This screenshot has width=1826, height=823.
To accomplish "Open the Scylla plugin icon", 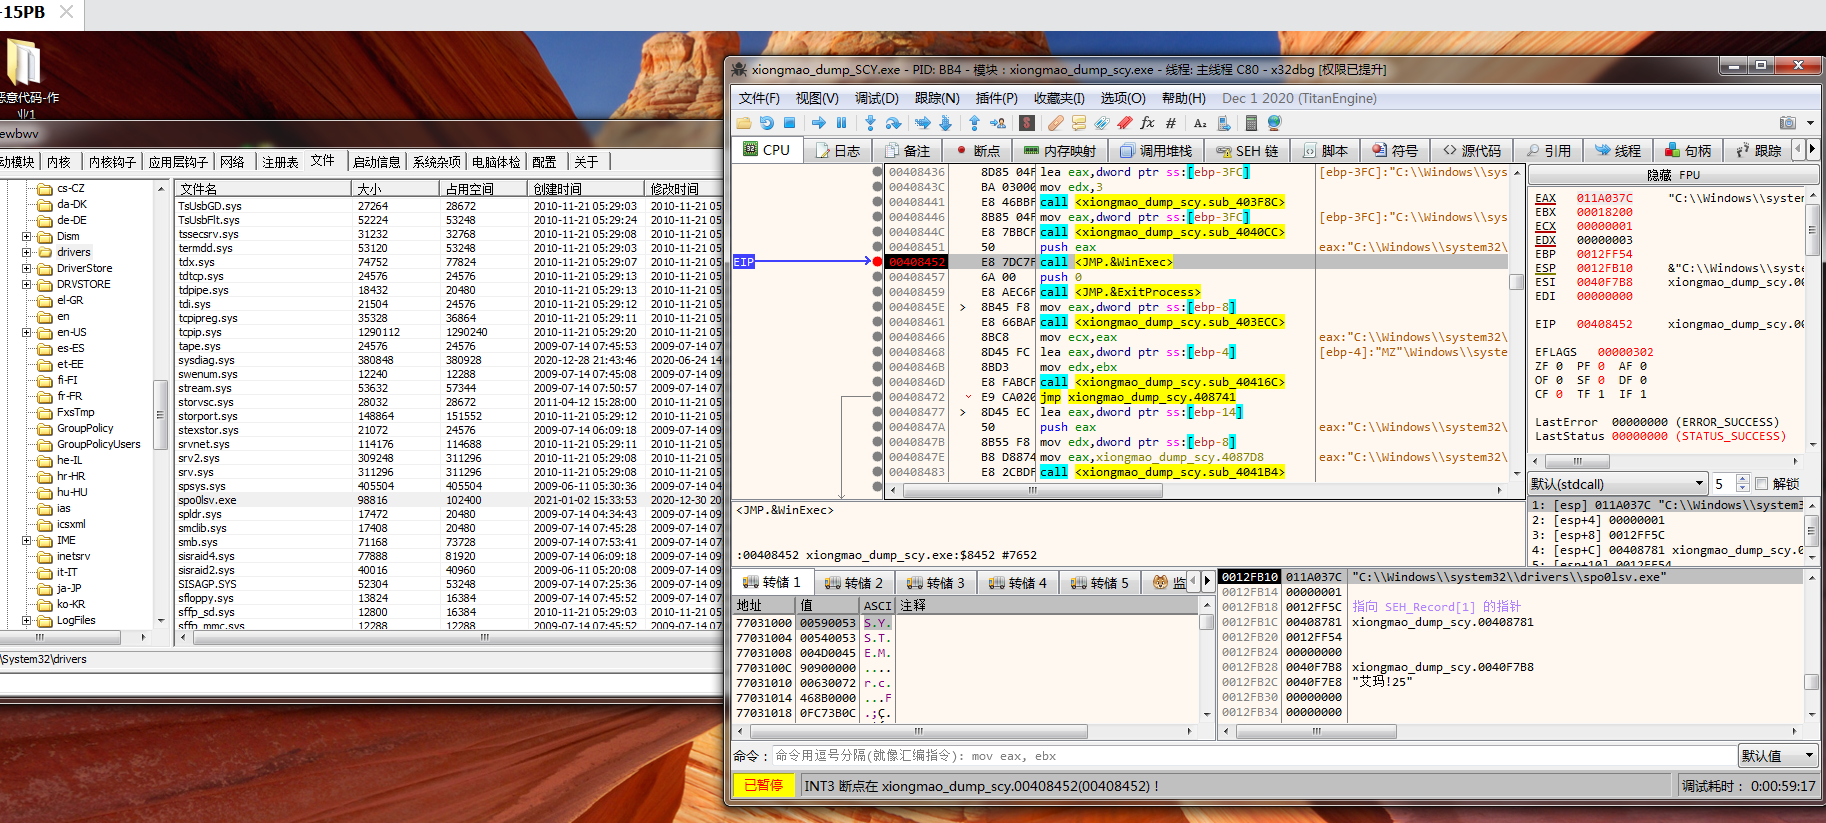I will coord(1027,123).
